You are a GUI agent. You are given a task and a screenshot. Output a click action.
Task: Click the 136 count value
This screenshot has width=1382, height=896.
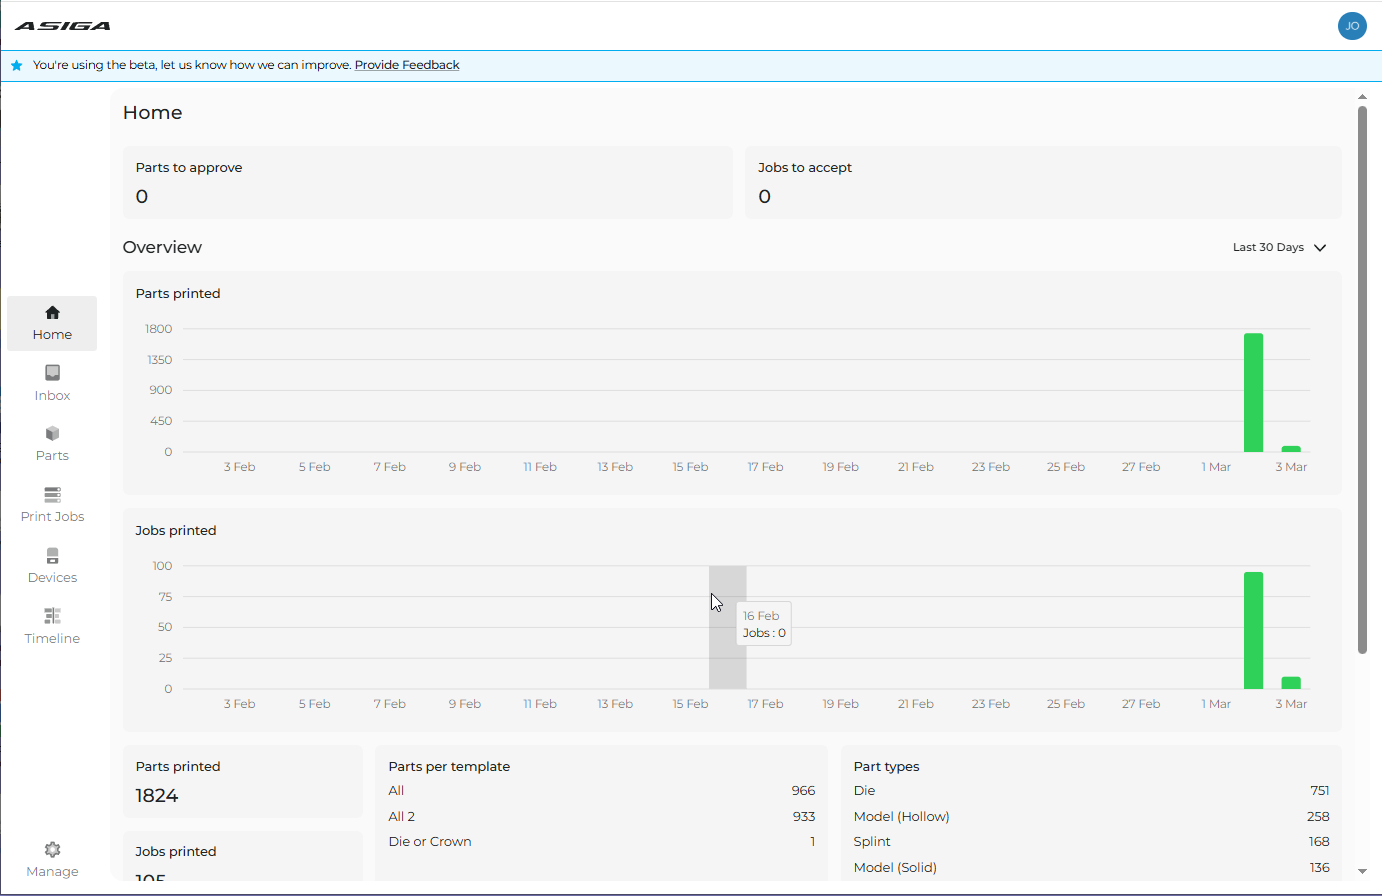pos(1320,868)
